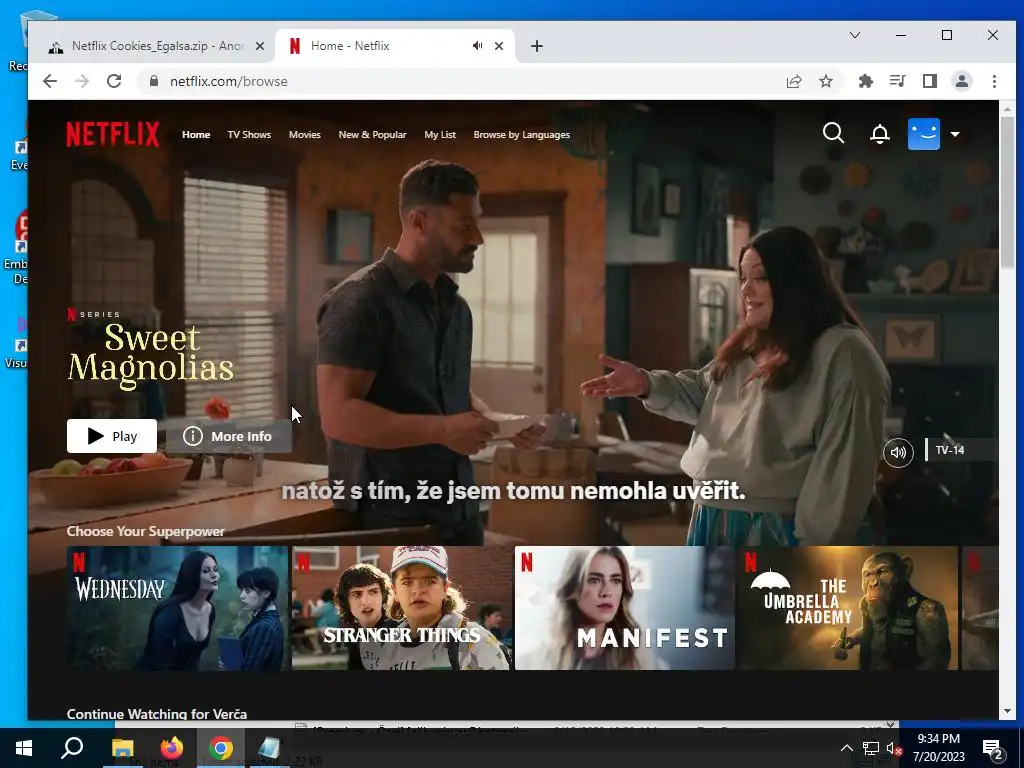Viewport: 1024px width, 768px height.
Task: Click the share this page icon
Action: pyautogui.click(x=794, y=81)
